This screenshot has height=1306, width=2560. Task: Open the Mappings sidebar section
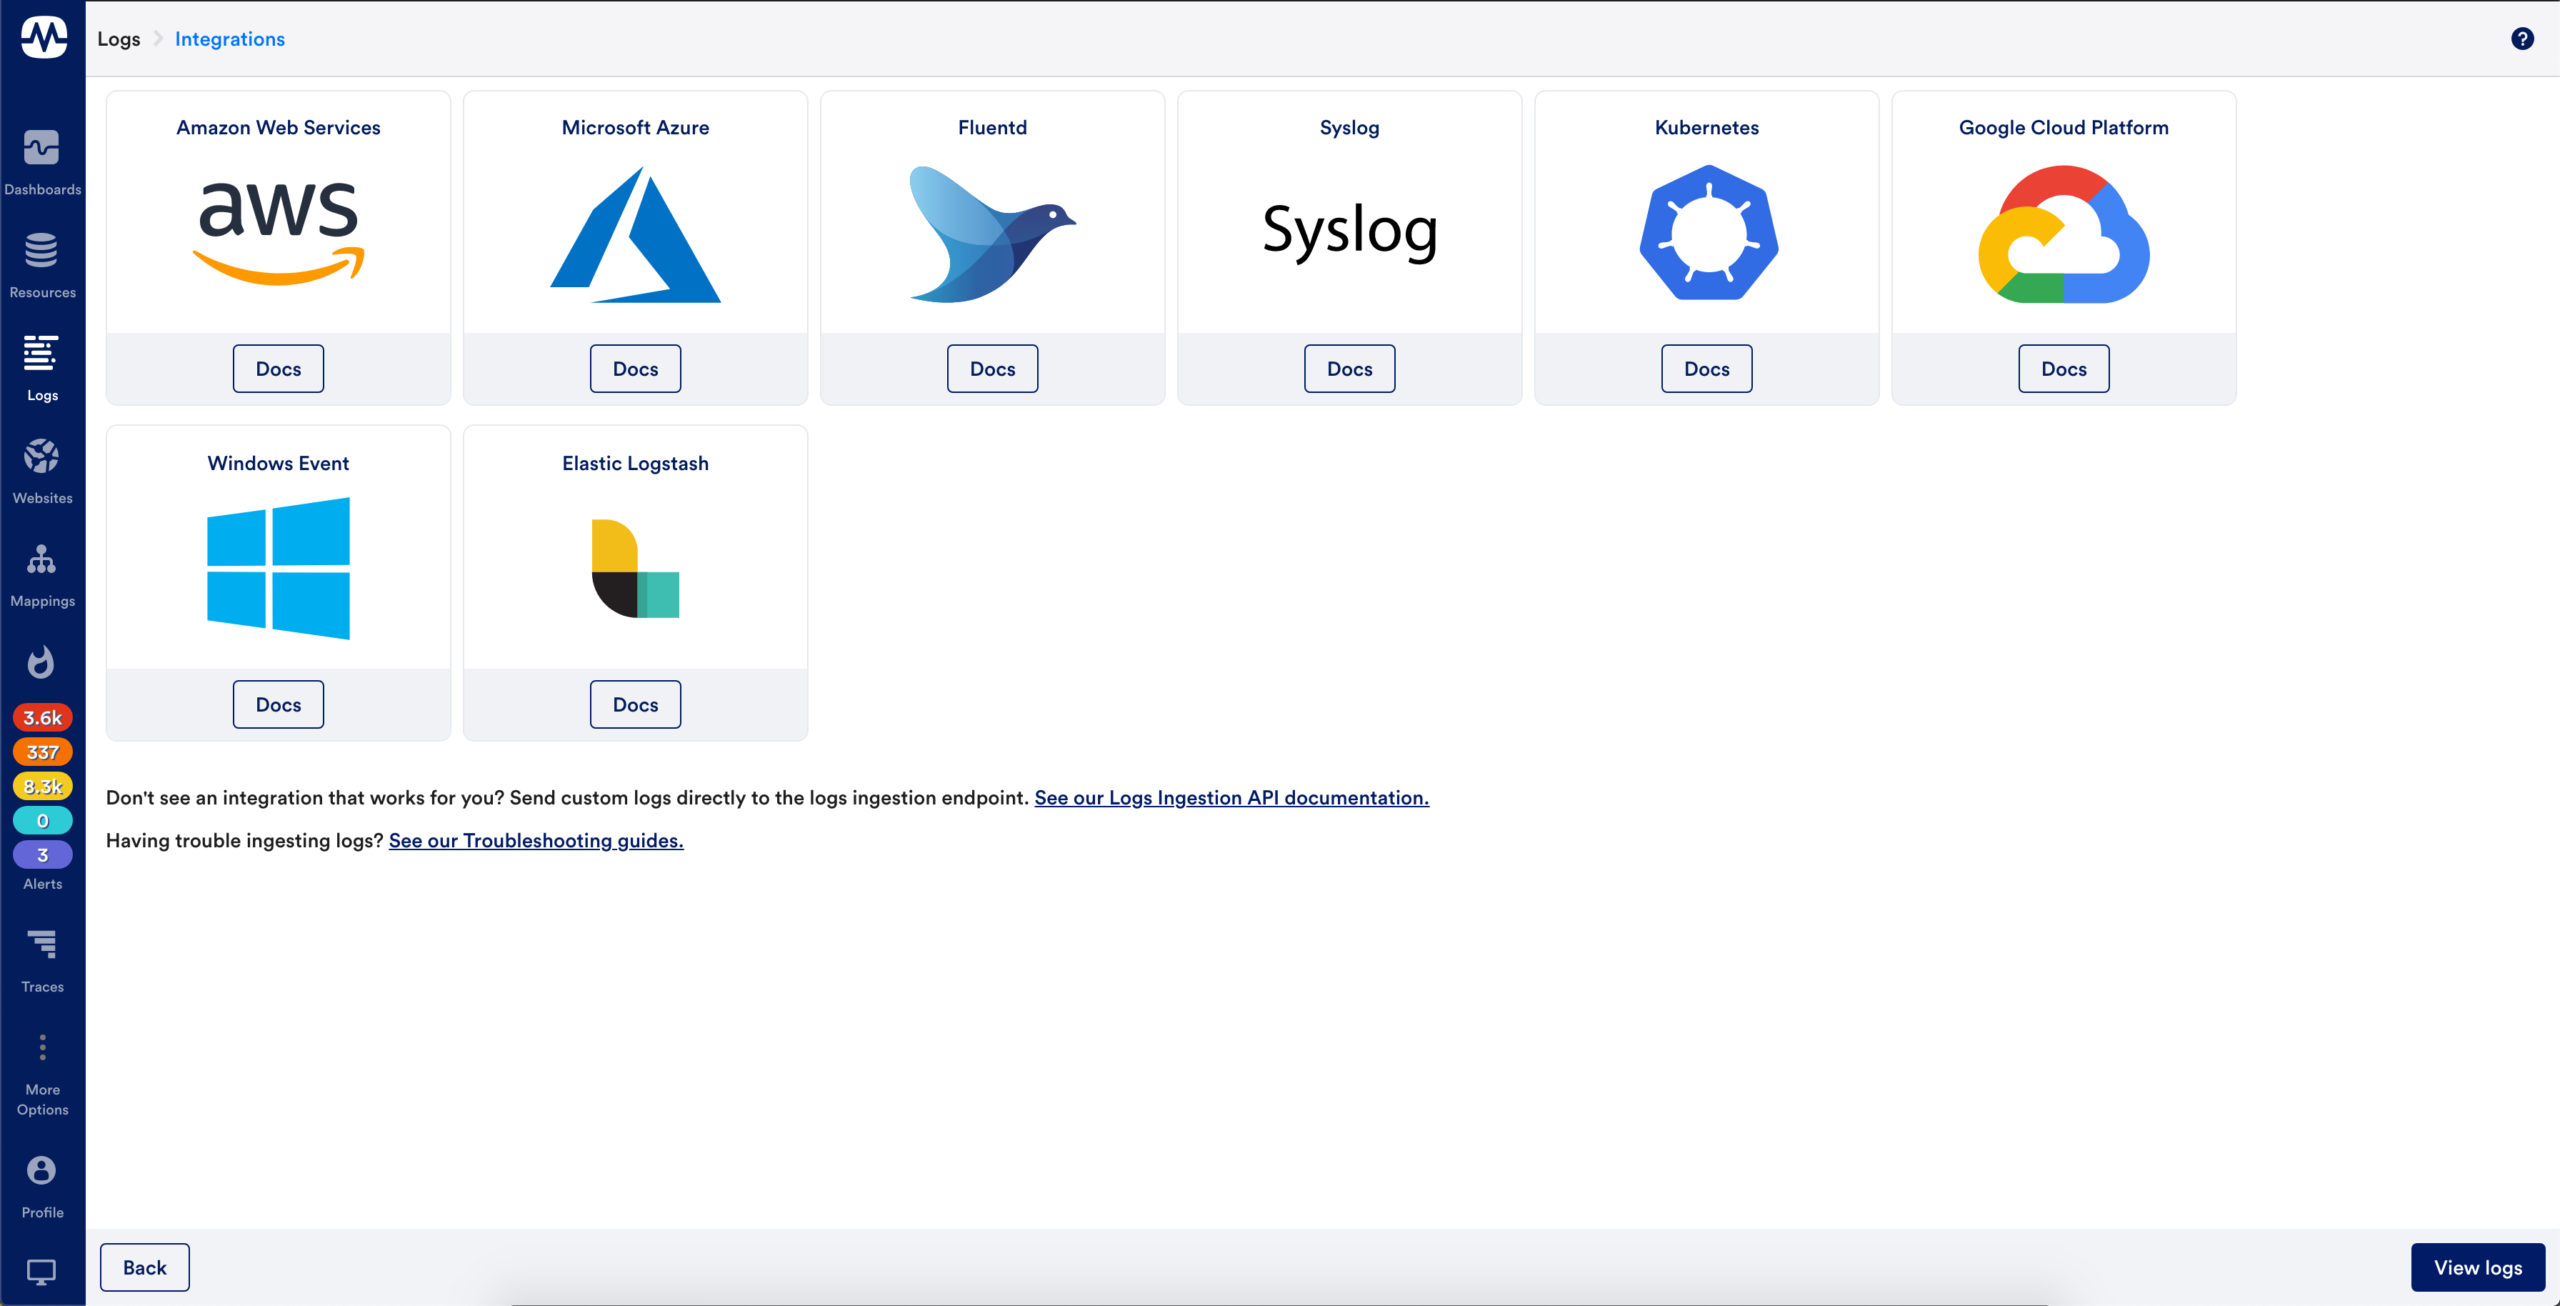(42, 574)
